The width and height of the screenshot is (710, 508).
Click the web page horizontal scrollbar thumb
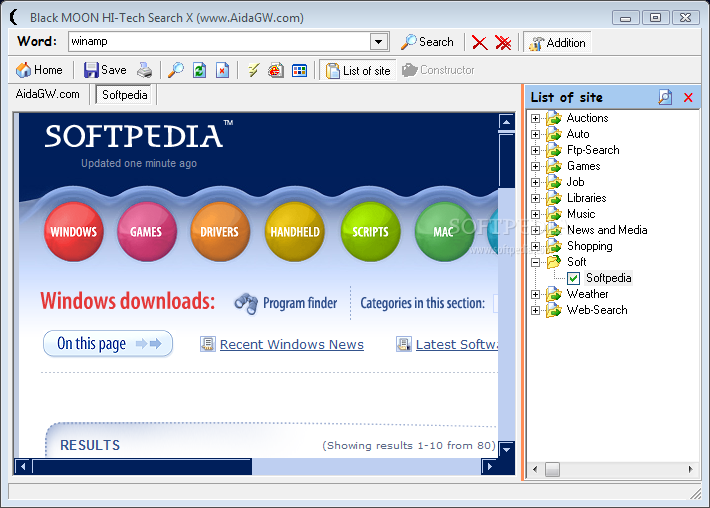[x=142, y=466]
